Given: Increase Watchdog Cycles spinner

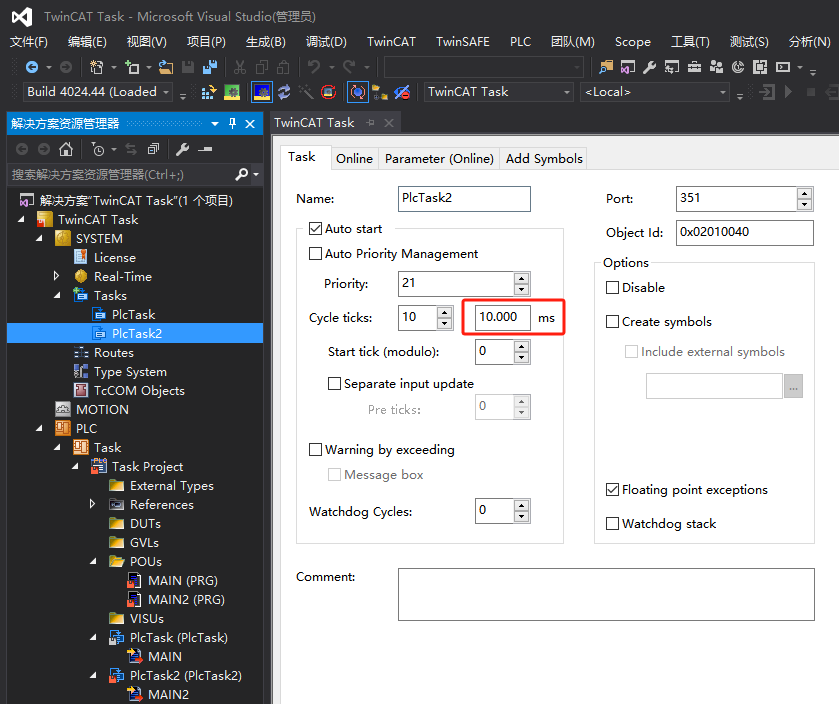Looking at the screenshot, I should 521,505.
